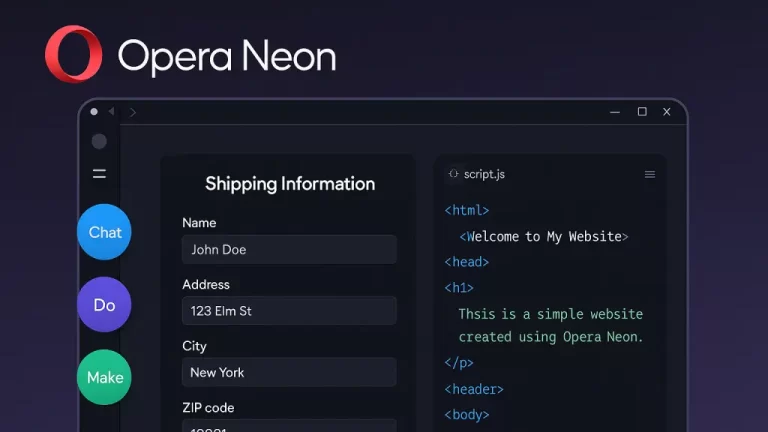Viewport: 768px width, 432px height.
Task: Go back with the left arrow
Action: pyautogui.click(x=112, y=112)
